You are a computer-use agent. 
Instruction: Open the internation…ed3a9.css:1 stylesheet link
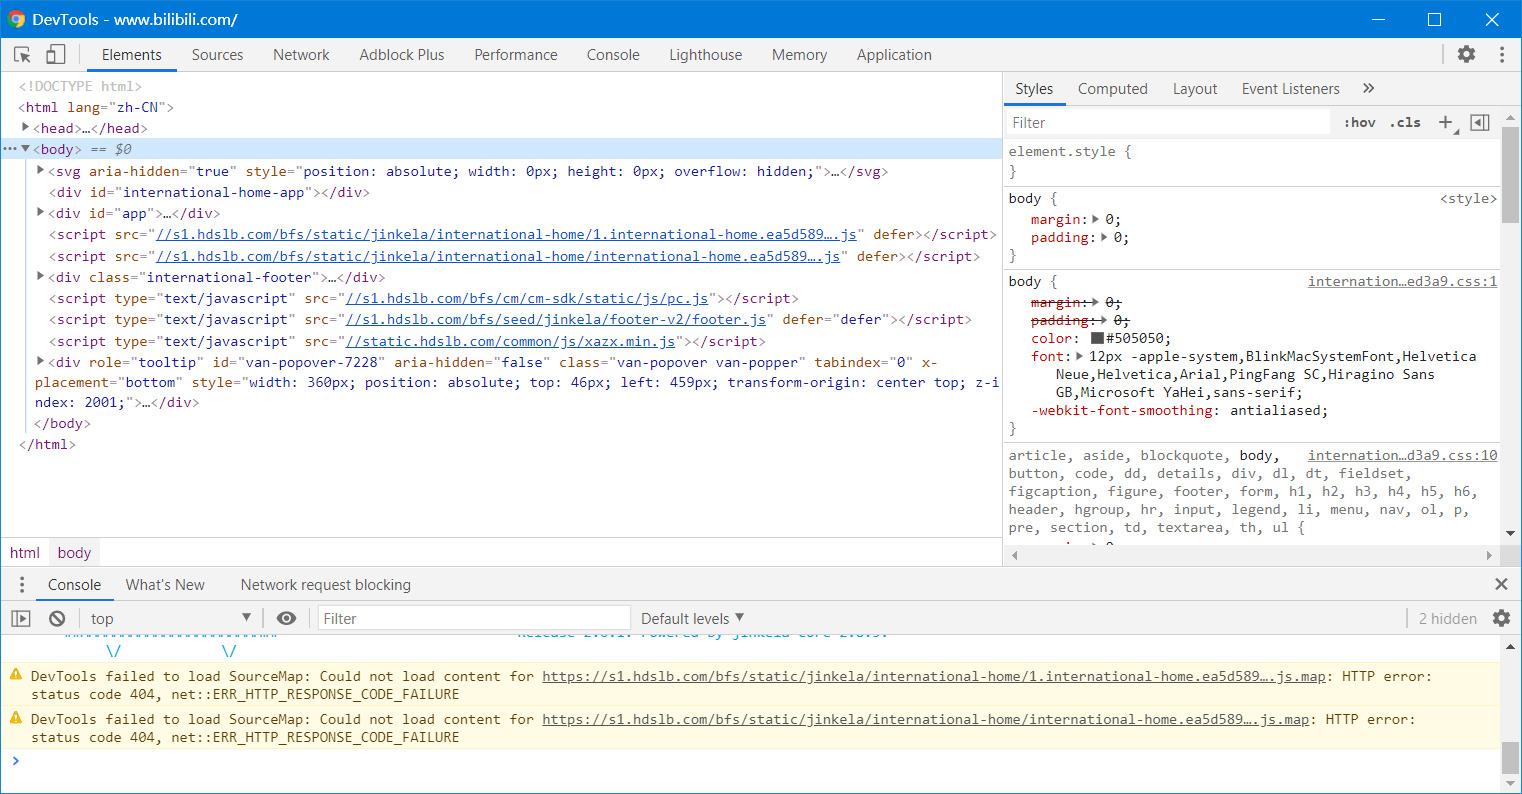[1402, 281]
